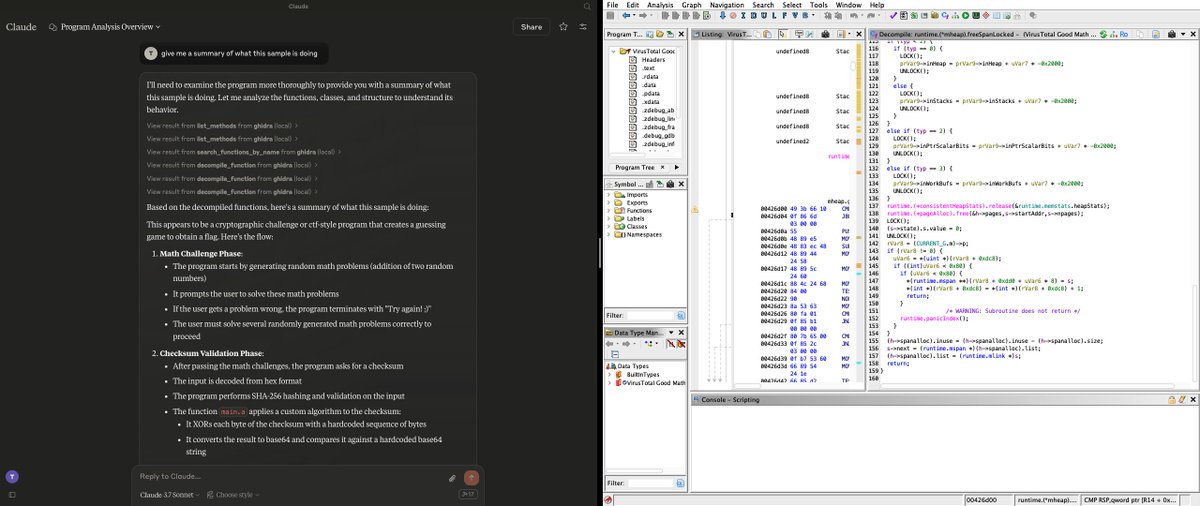Image resolution: width=1200 pixels, height=506 pixels.
Task: Open the Analysis menu in Ghidra
Action: click(x=660, y=5)
